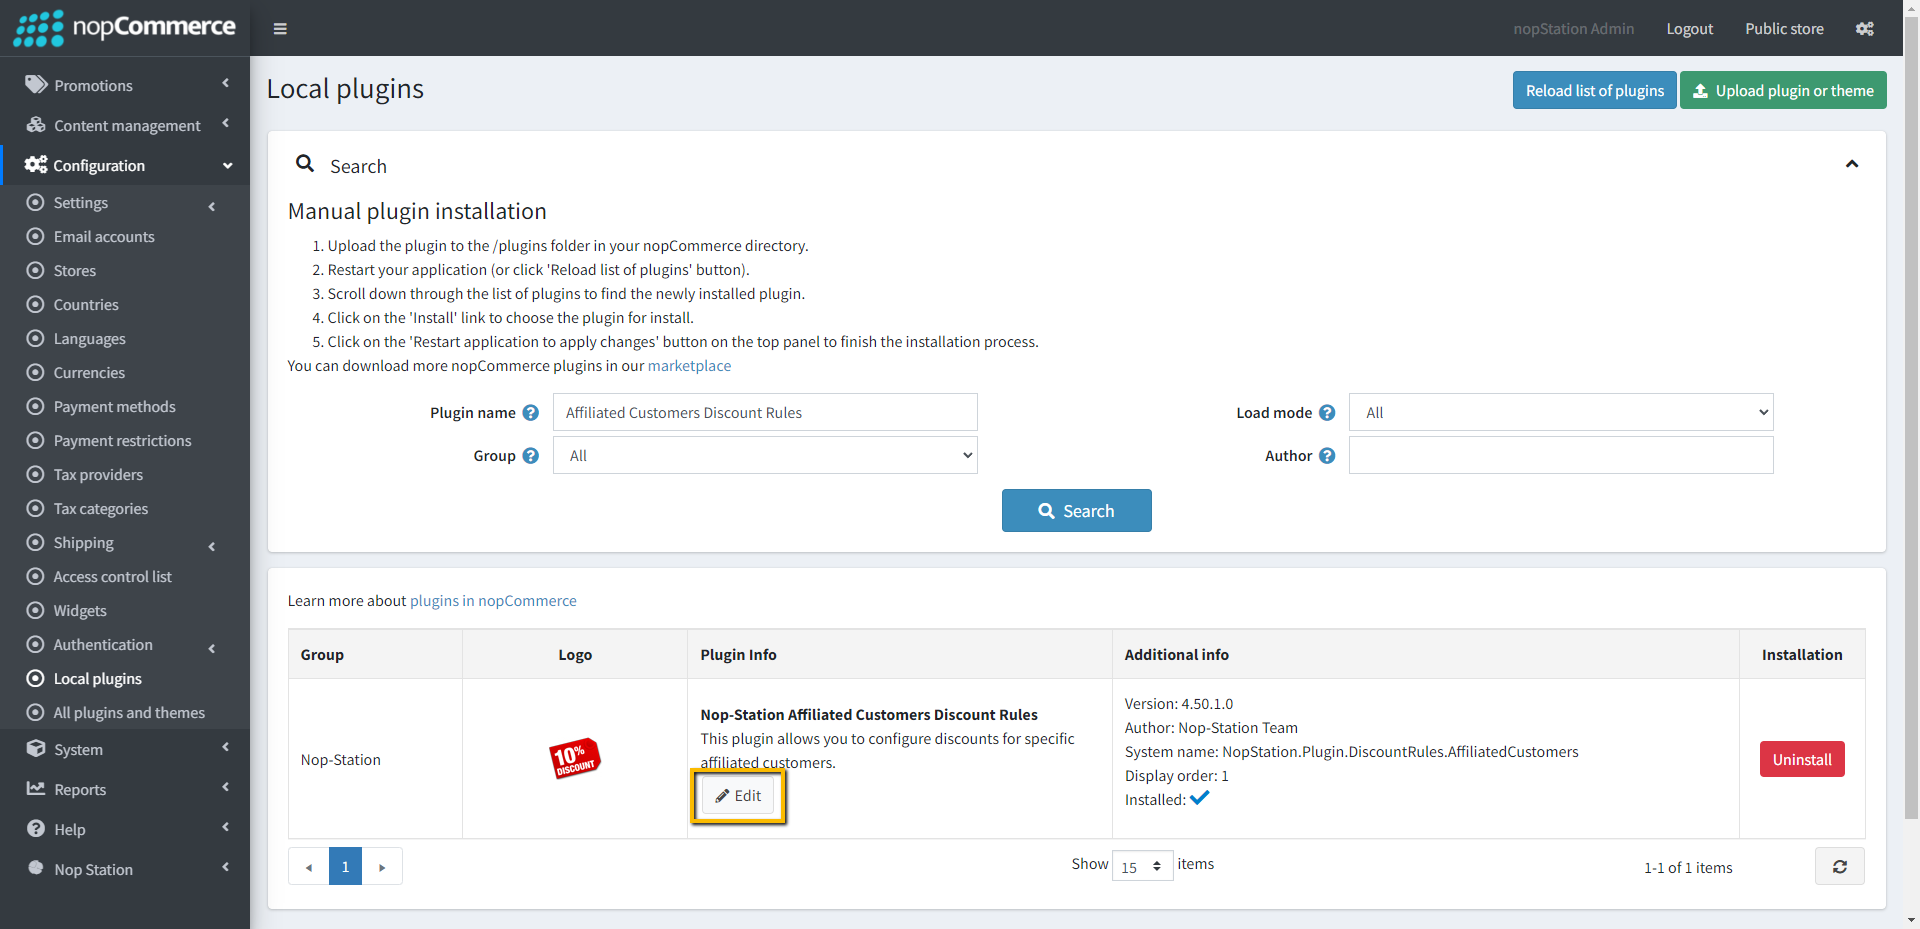Click Upload plugin or theme button
Viewport: 1920px width, 929px height.
coord(1783,90)
